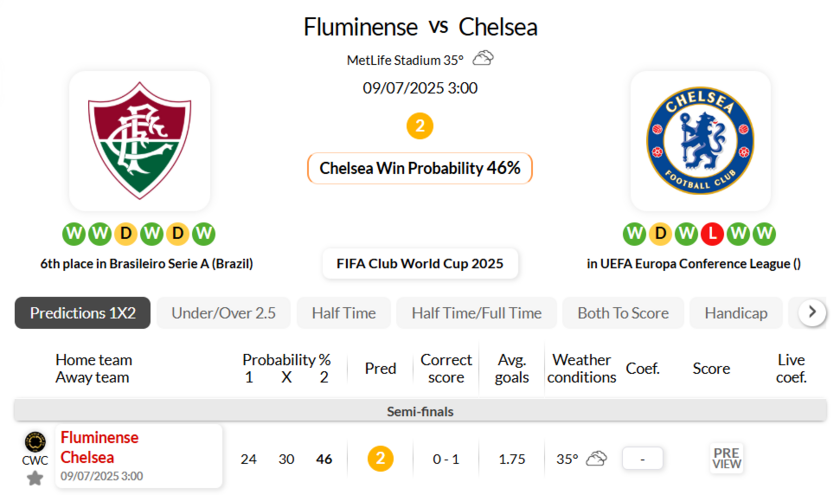Viewport: 840px width, 495px height.
Task: Click Chelsea's red L form badge
Action: click(712, 234)
